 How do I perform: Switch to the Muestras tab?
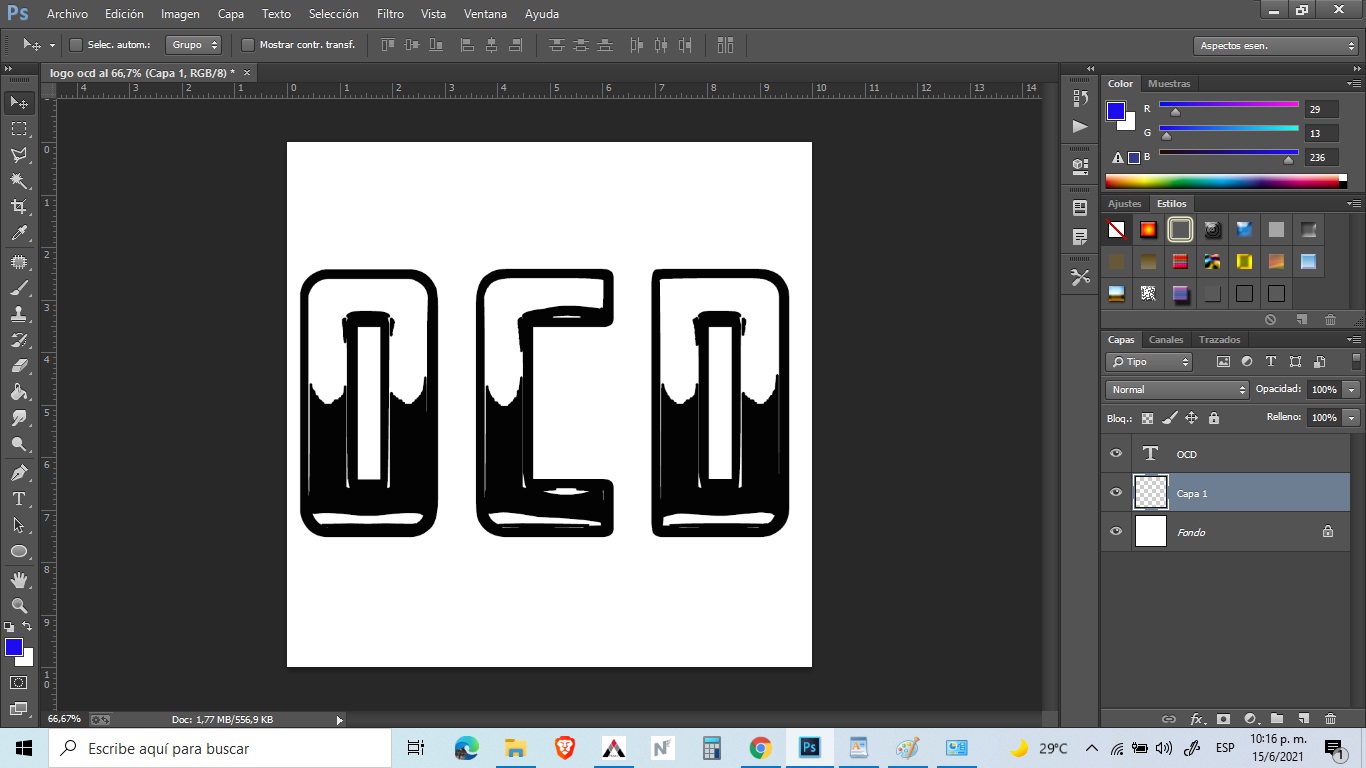click(1169, 84)
